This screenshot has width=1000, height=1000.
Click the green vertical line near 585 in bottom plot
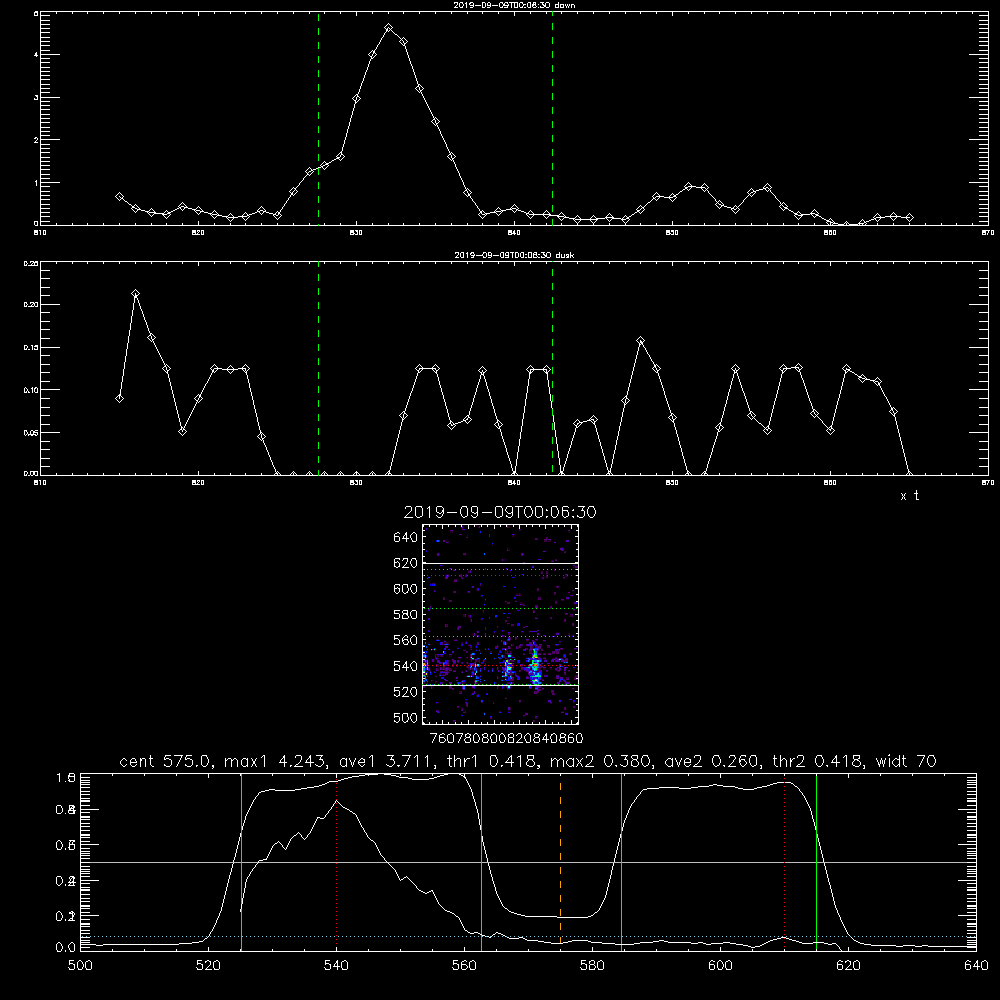[x=621, y=861]
